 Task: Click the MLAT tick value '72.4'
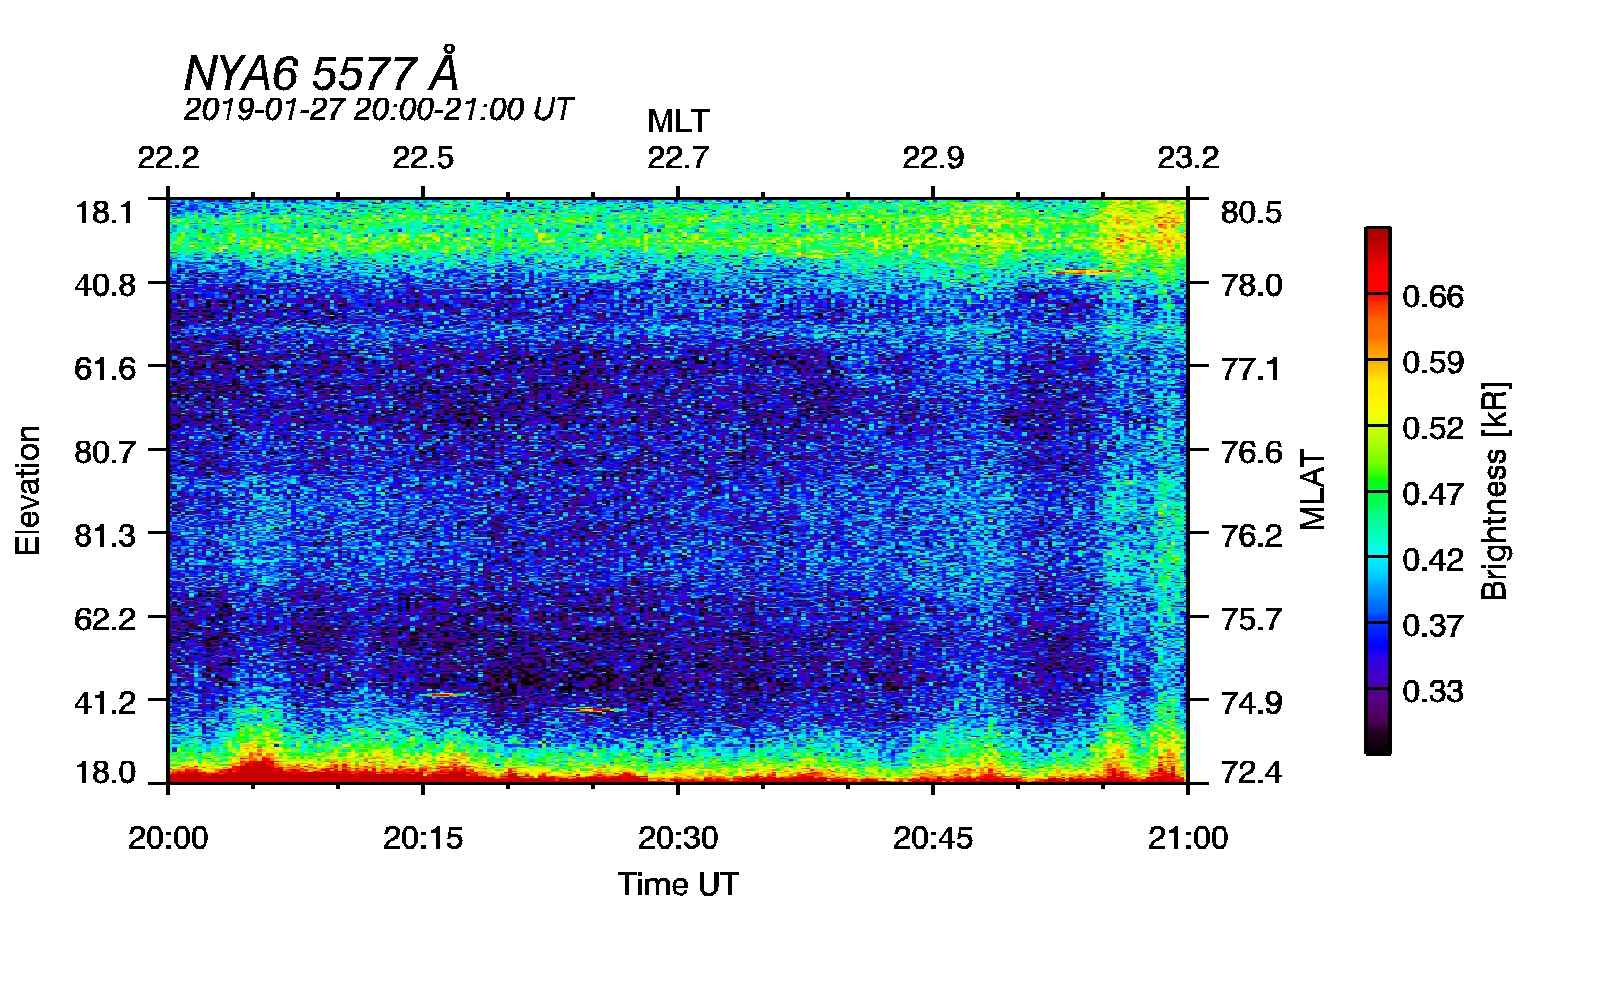[x=1252, y=772]
